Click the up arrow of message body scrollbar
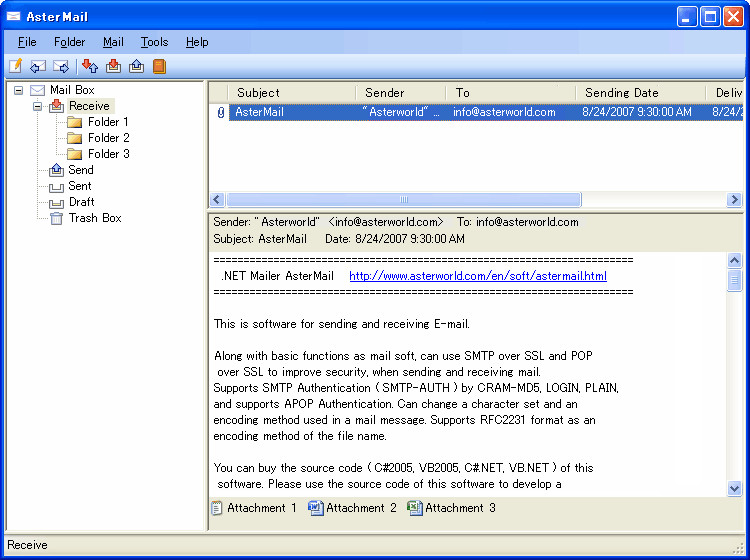Image resolution: width=750 pixels, height=560 pixels. pos(734,260)
